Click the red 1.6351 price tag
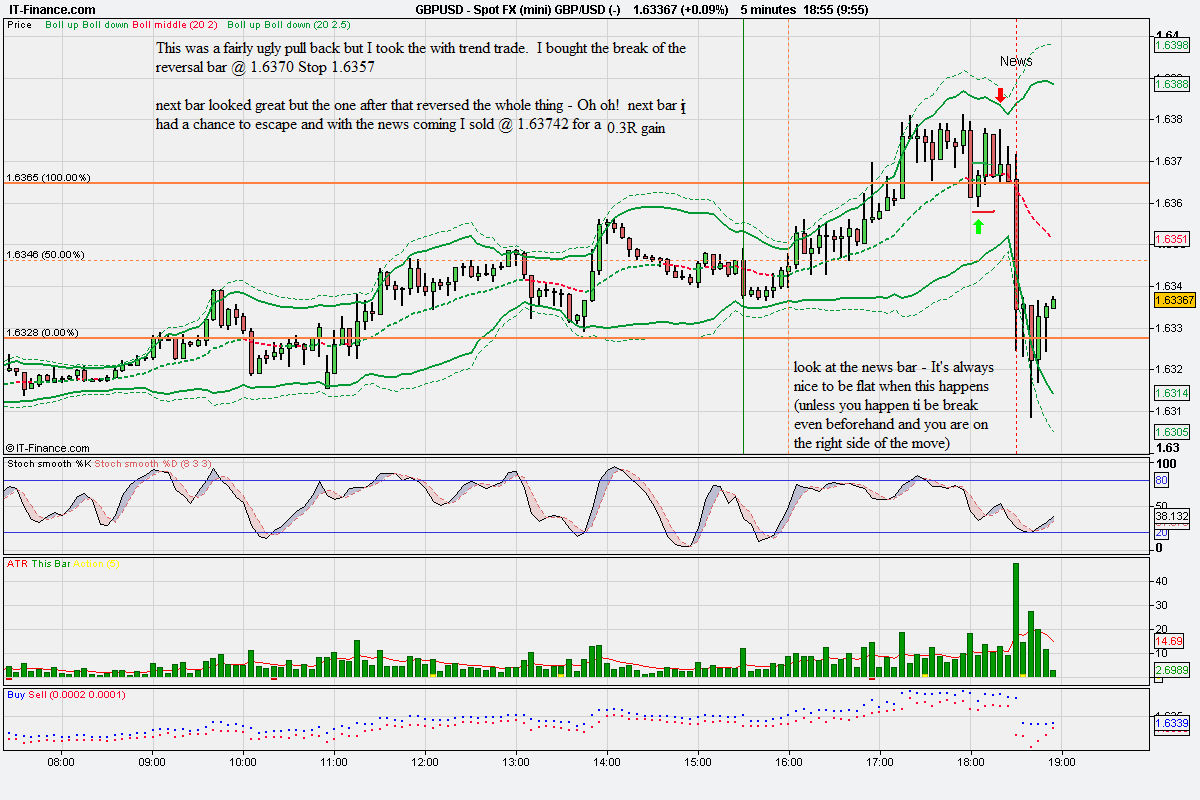The width and height of the screenshot is (1200, 800). 1172,240
